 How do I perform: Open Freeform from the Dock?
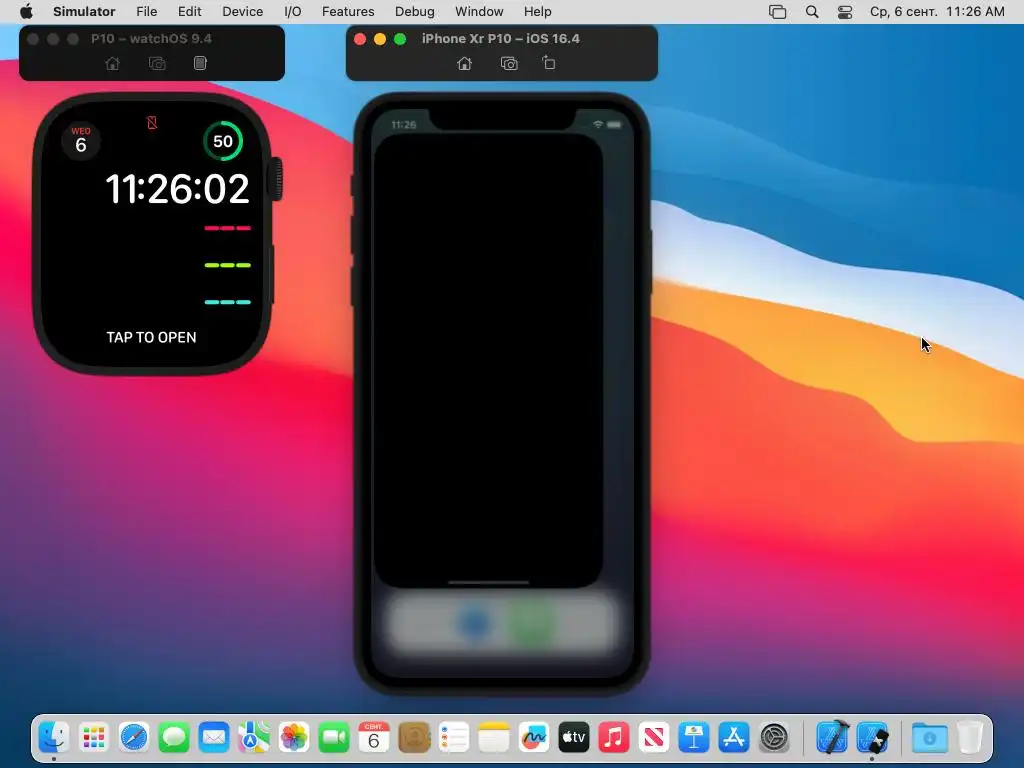click(x=534, y=737)
